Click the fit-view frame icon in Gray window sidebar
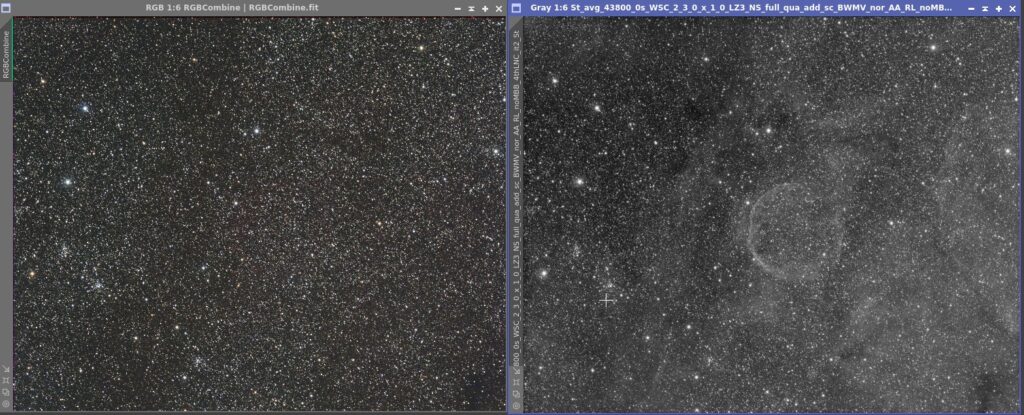Image resolution: width=1024 pixels, height=415 pixels. 517,382
